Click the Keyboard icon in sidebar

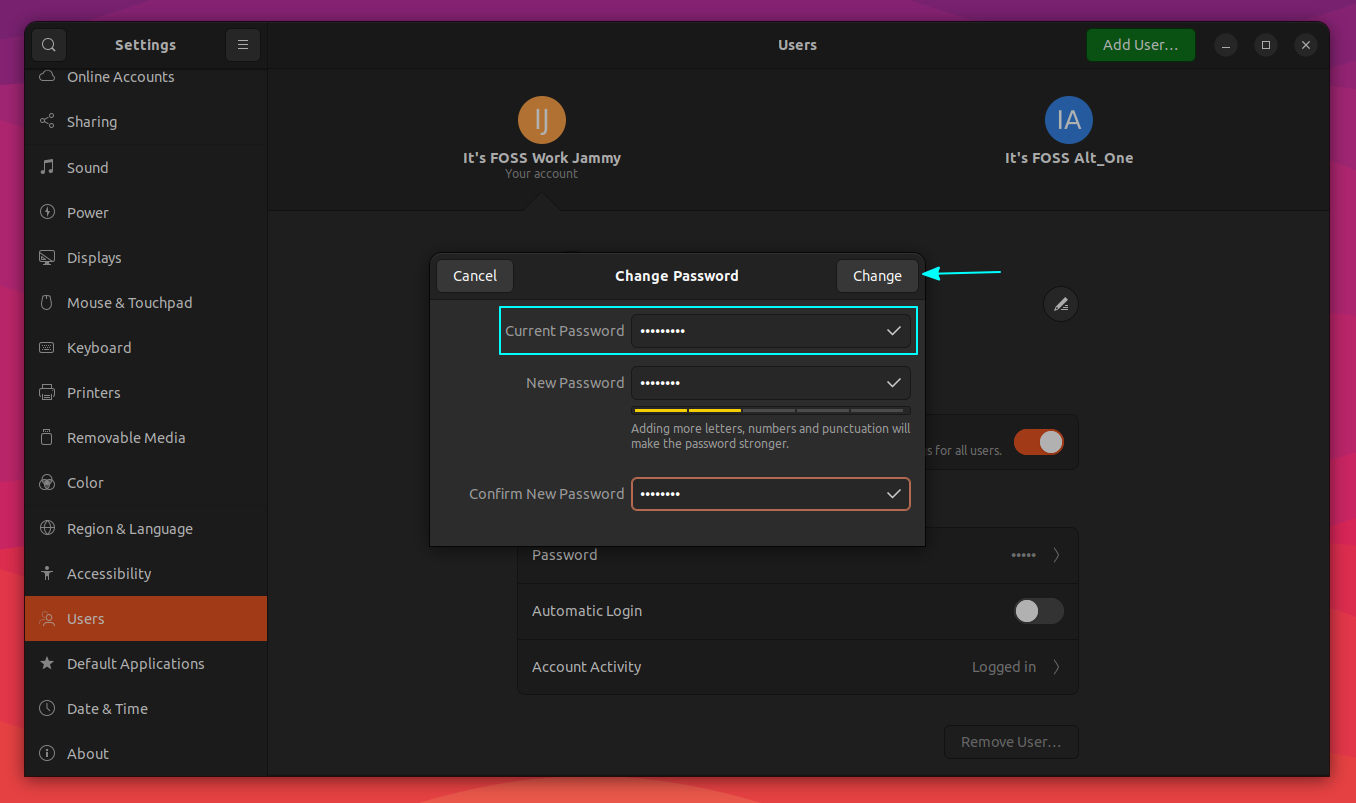pos(47,348)
